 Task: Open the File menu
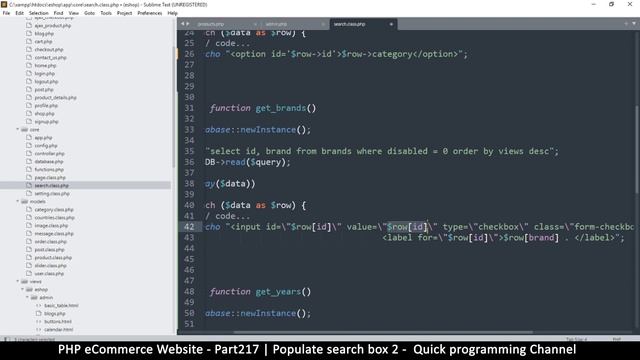(x=6, y=13)
